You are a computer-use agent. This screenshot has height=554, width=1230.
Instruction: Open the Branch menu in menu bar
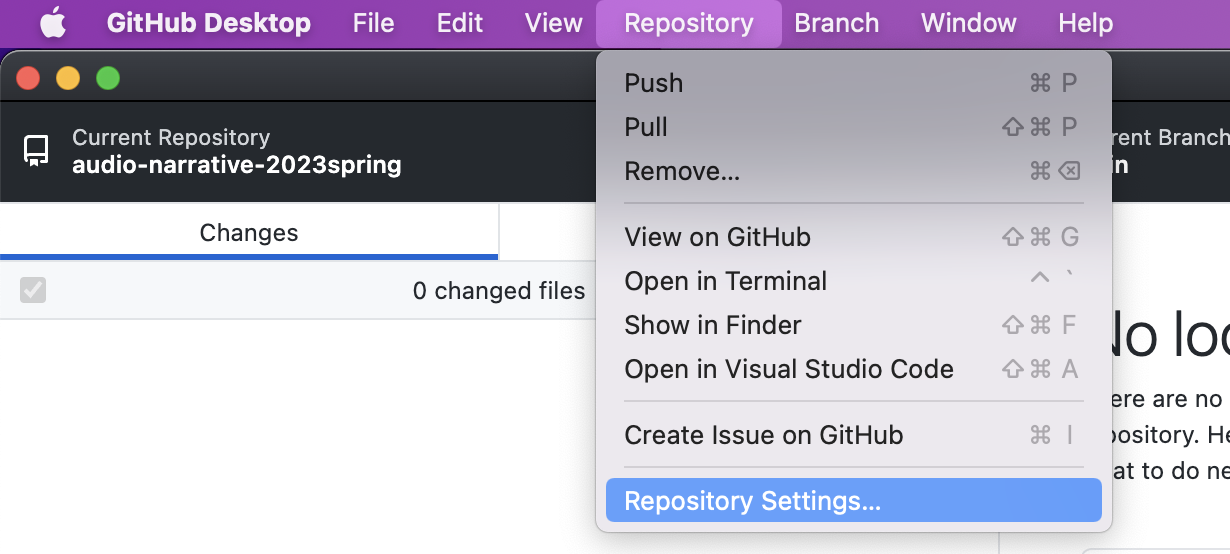click(836, 23)
